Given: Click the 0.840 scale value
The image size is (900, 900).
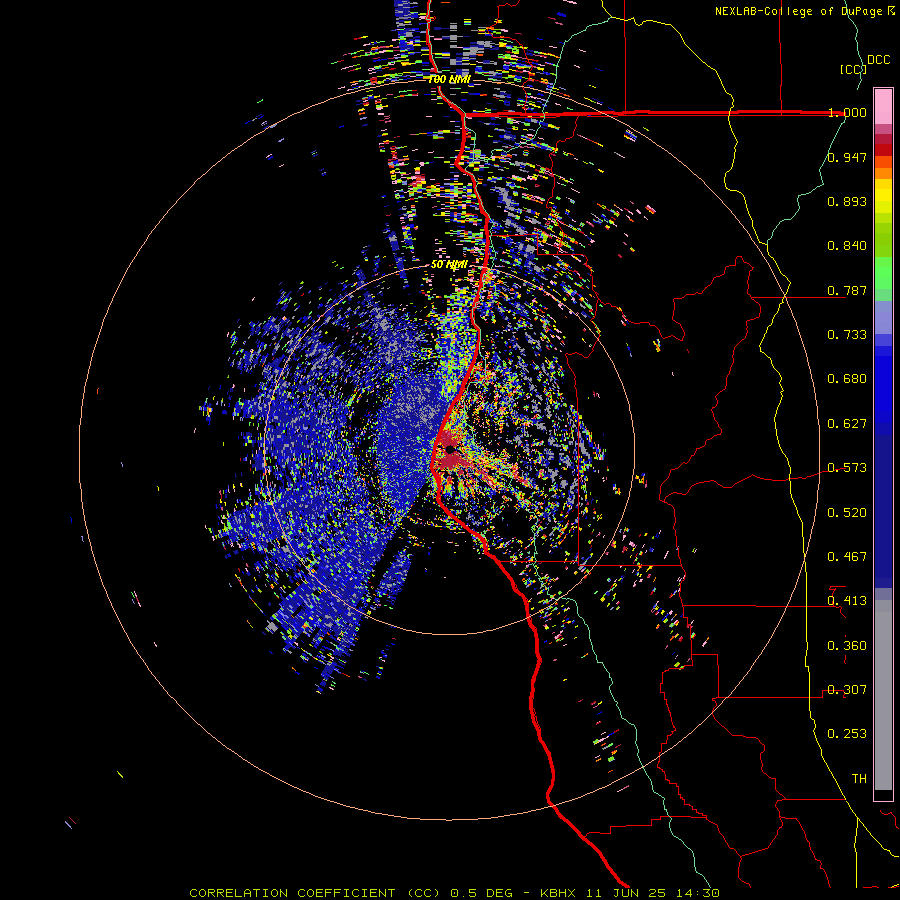Looking at the screenshot, I should click(847, 246).
